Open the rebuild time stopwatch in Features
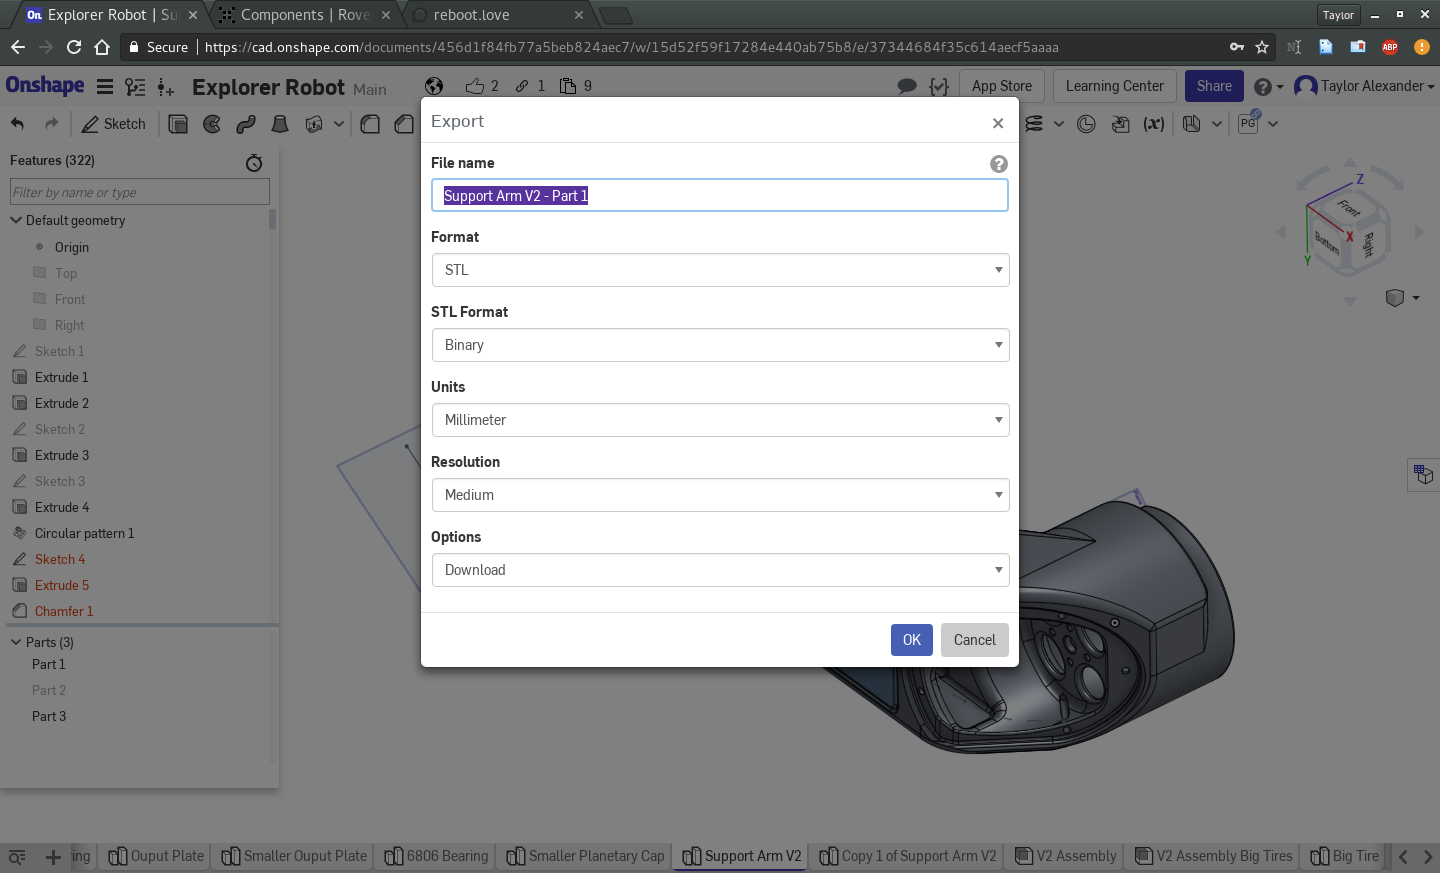This screenshot has height=873, width=1440. point(254,162)
